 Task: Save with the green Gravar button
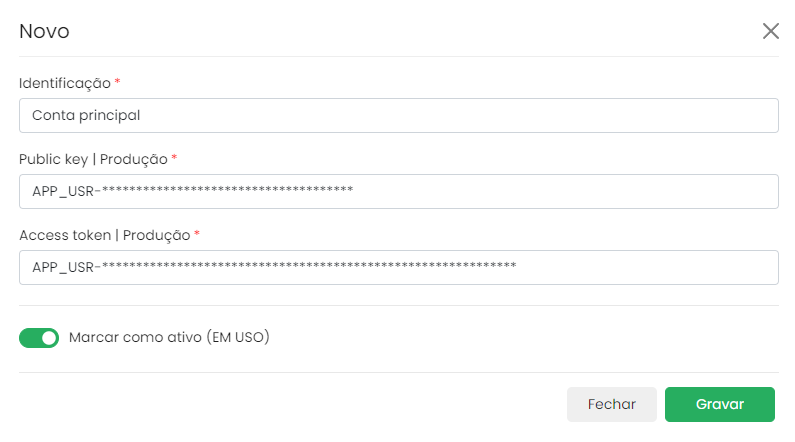[x=720, y=404]
